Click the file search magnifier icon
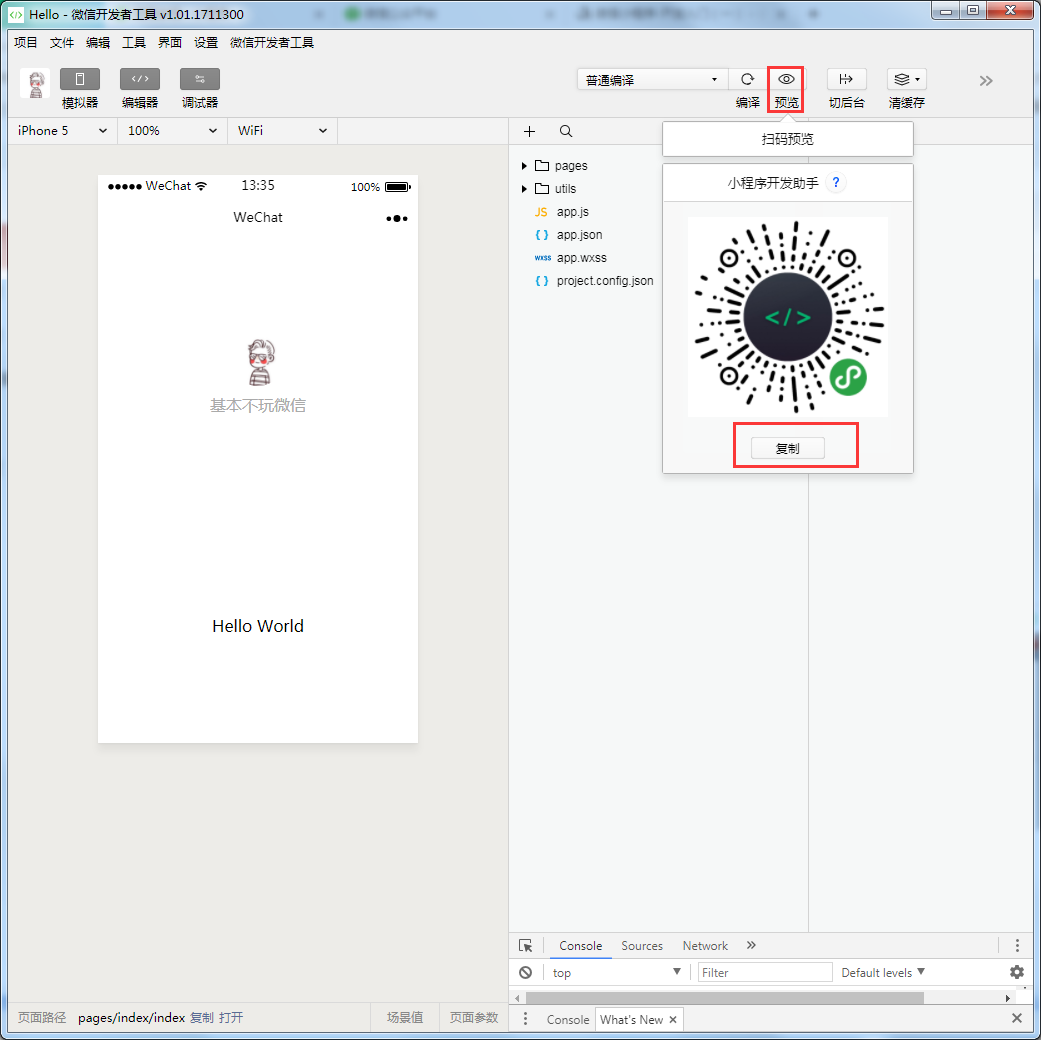 pos(566,131)
